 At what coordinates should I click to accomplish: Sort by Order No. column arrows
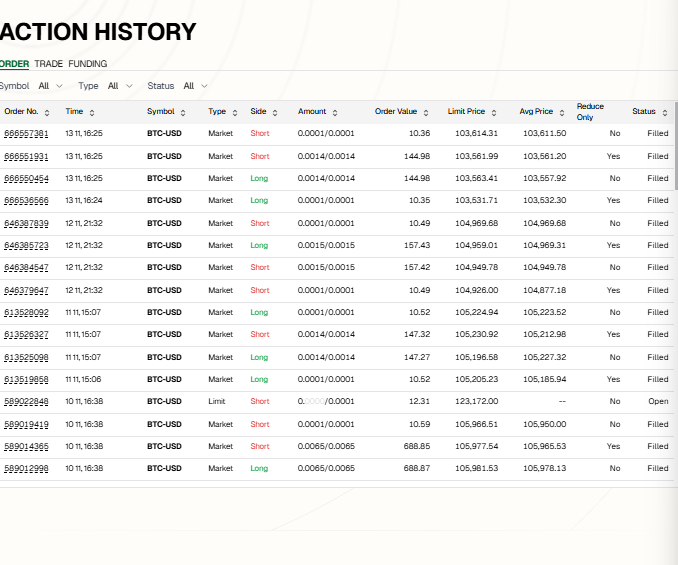(x=47, y=112)
